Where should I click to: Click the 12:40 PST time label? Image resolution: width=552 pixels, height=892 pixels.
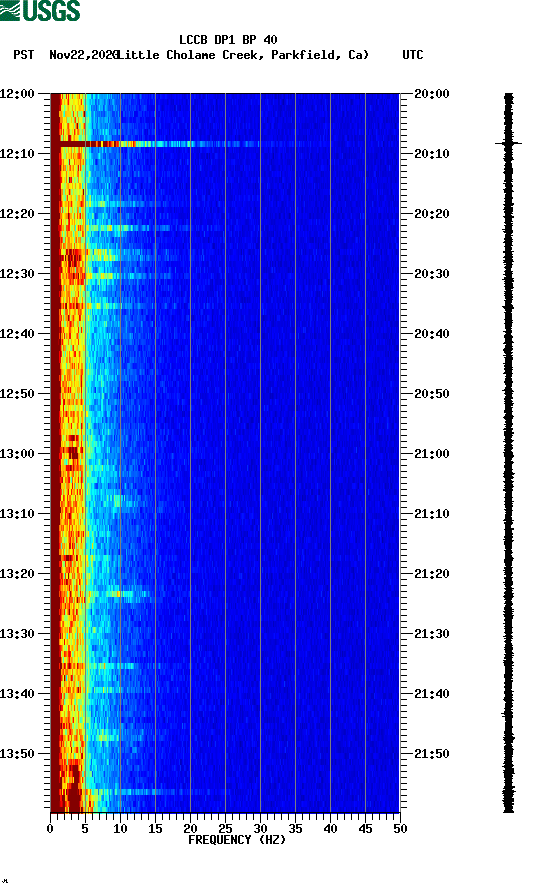click(17, 333)
